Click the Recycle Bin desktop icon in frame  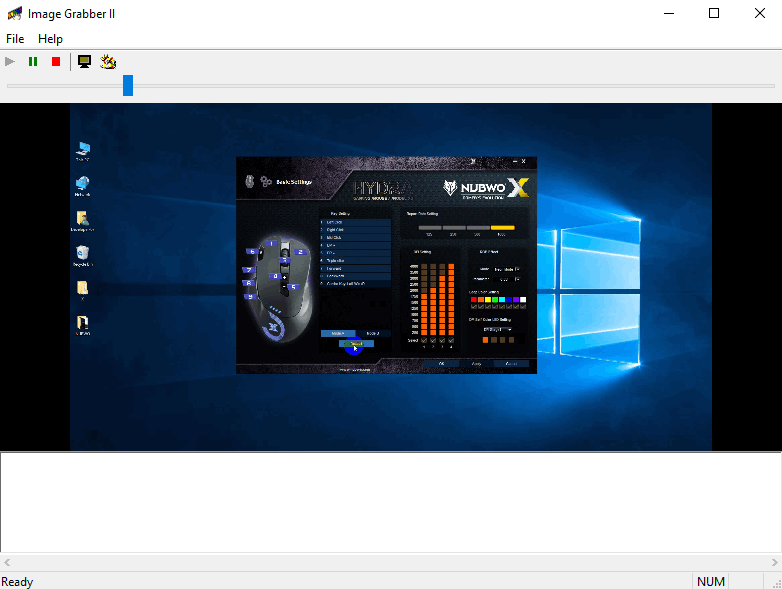coord(82,256)
